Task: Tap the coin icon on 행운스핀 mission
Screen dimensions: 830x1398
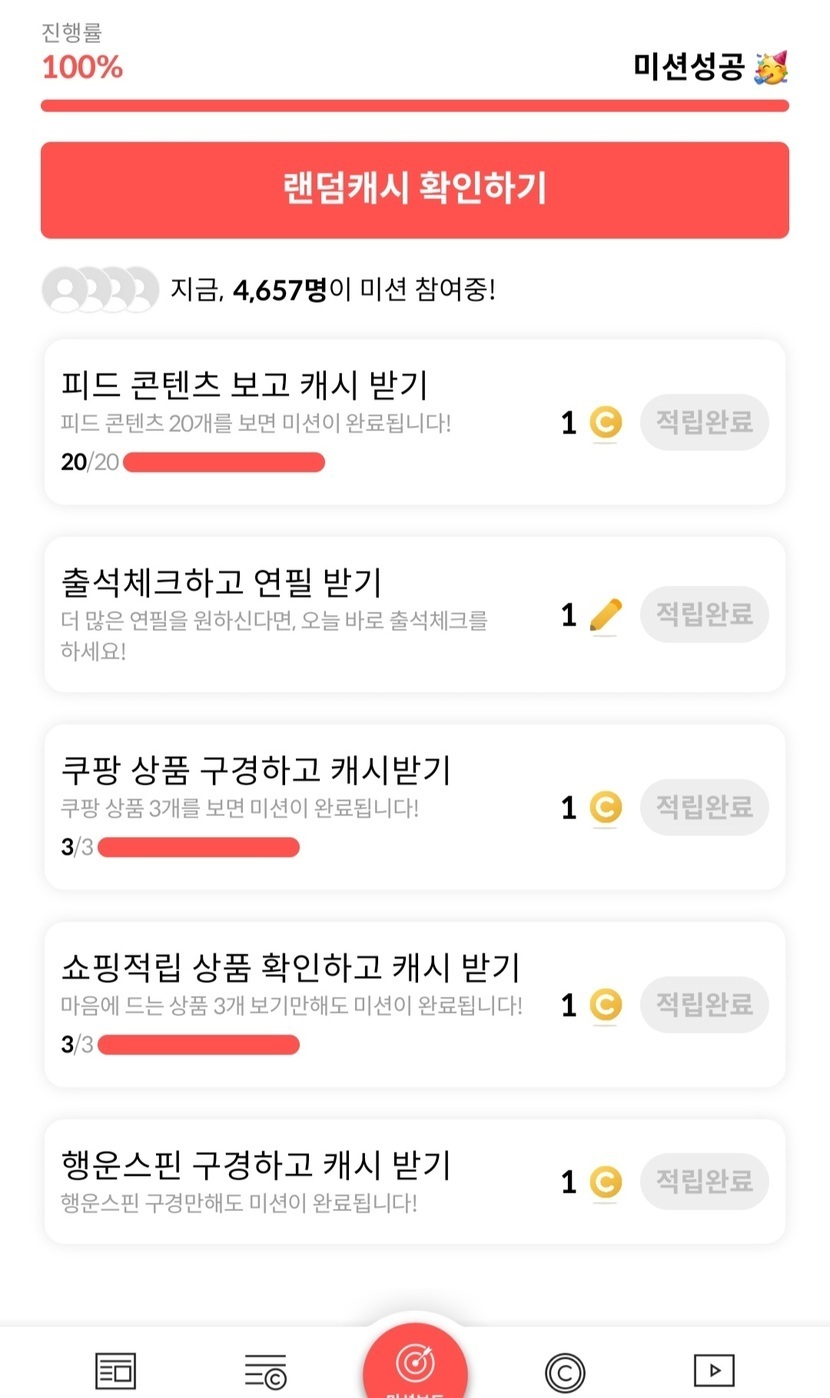Action: [605, 1182]
